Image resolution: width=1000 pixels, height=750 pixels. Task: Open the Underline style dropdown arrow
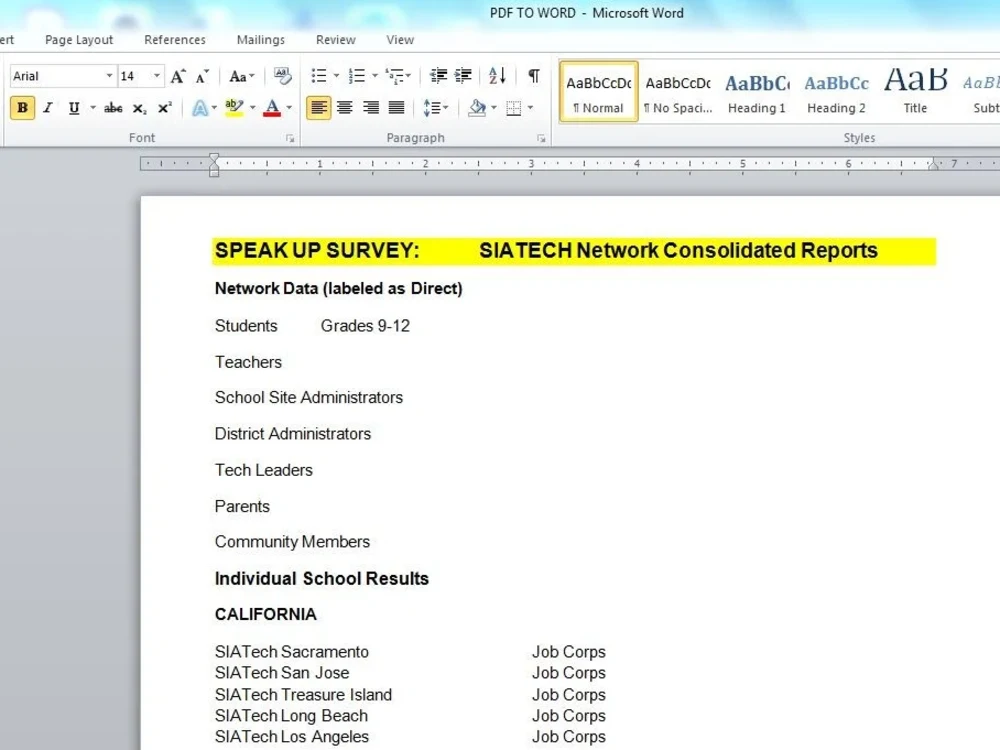coord(92,108)
